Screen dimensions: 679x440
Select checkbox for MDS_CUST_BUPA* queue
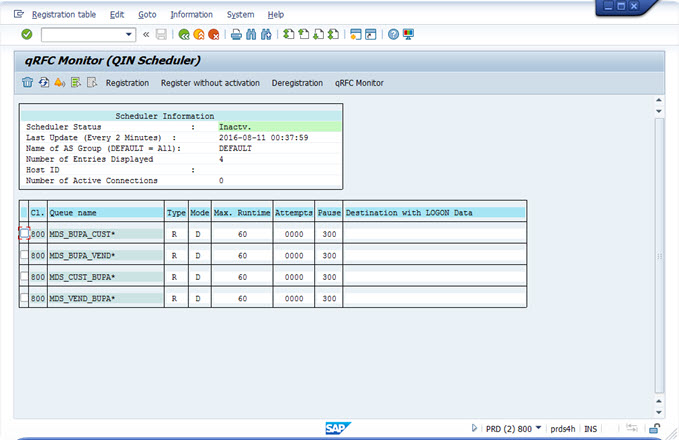(24, 277)
